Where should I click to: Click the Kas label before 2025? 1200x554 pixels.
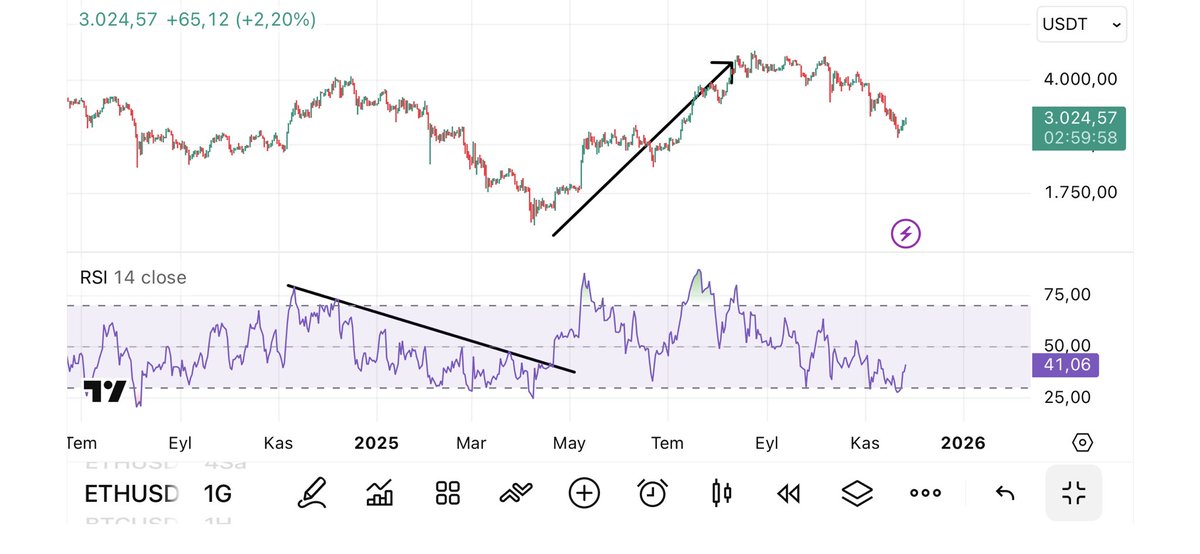click(x=278, y=443)
